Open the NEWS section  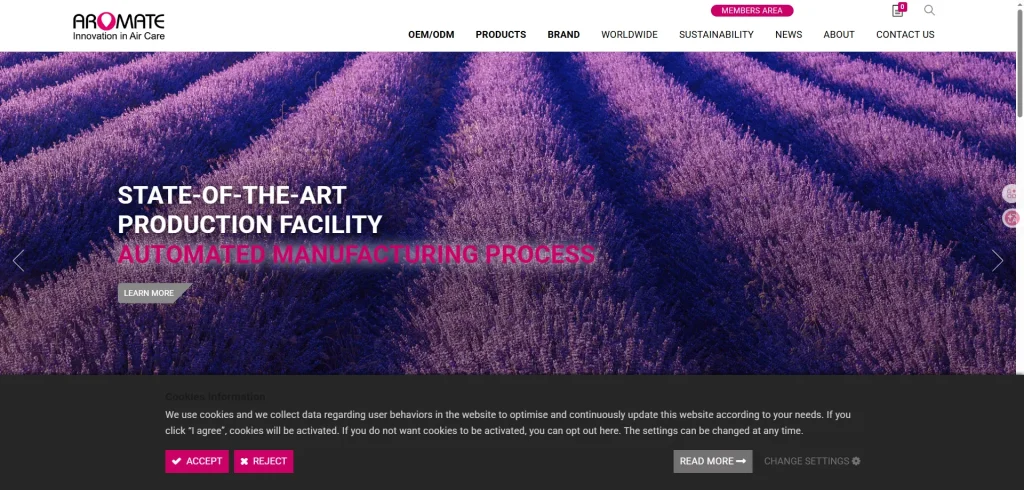pos(789,35)
